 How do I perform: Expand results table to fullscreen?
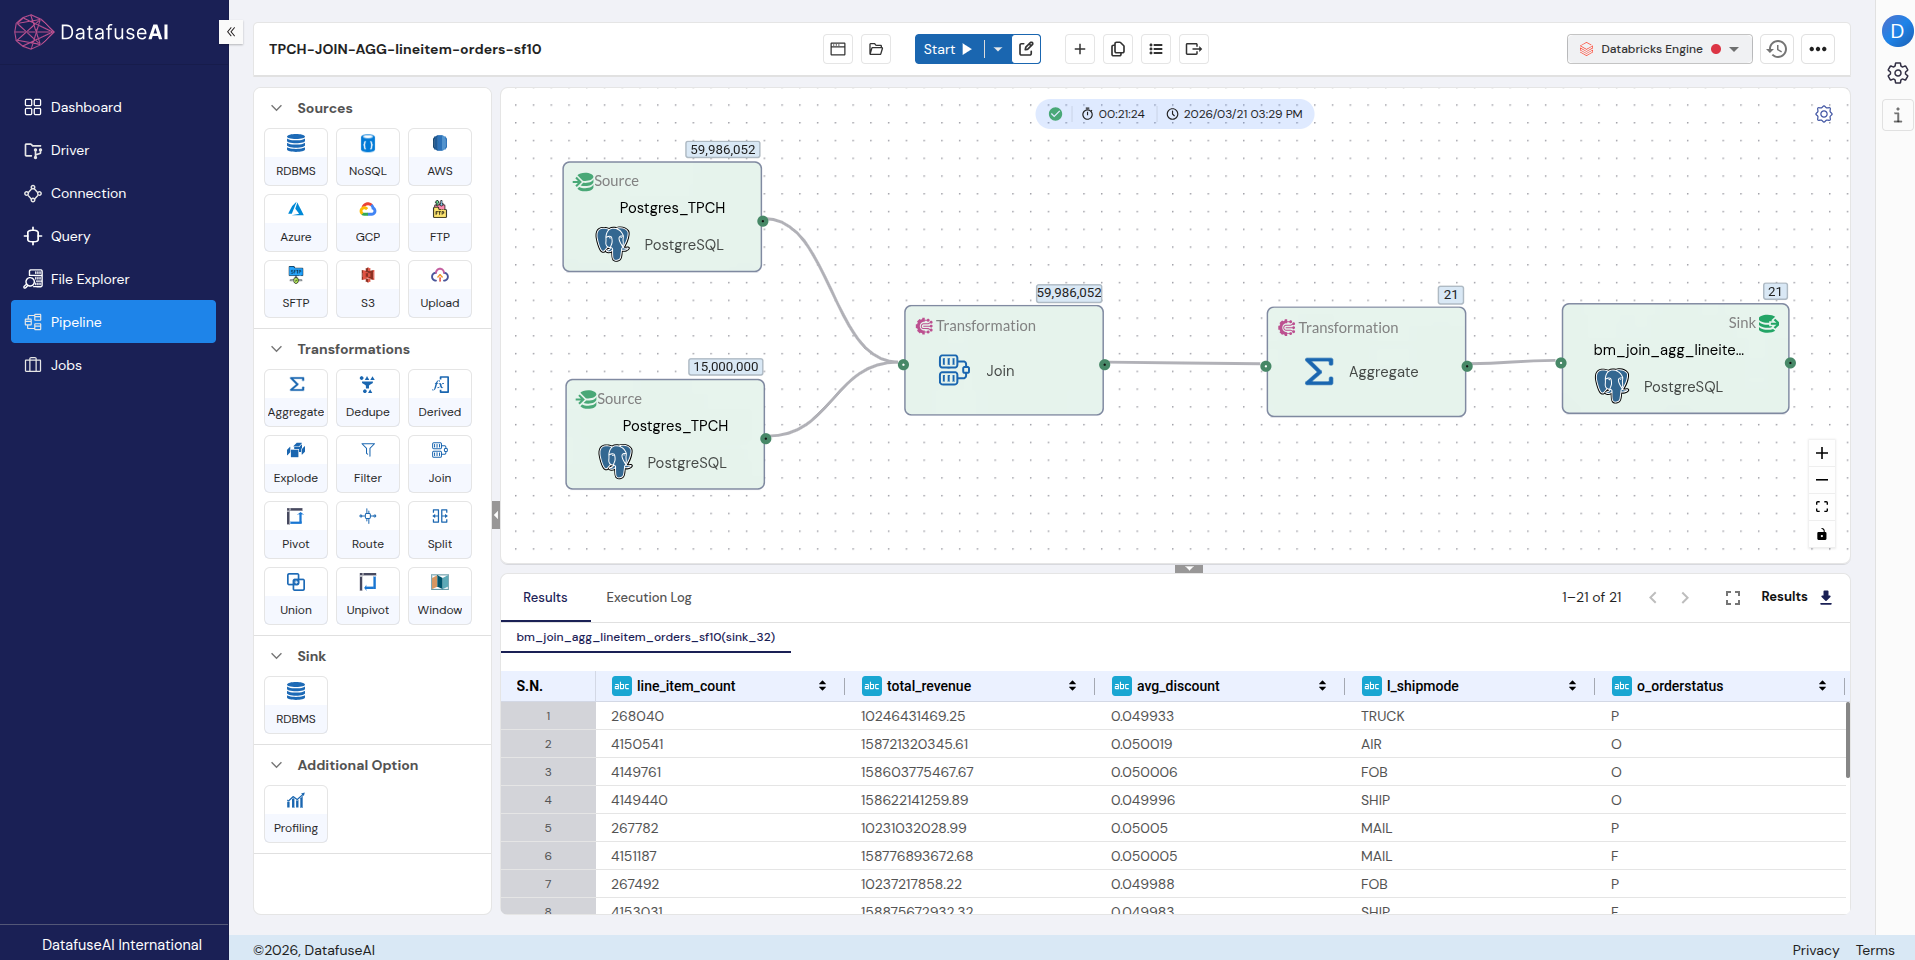click(1733, 598)
